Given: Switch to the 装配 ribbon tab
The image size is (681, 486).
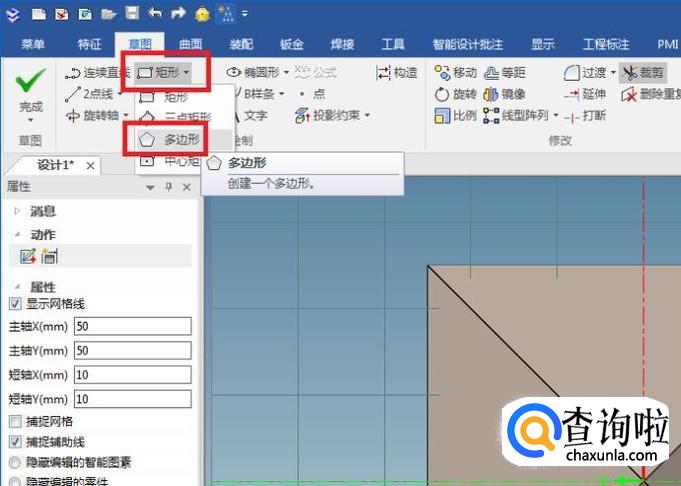Looking at the screenshot, I should pyautogui.click(x=241, y=44).
